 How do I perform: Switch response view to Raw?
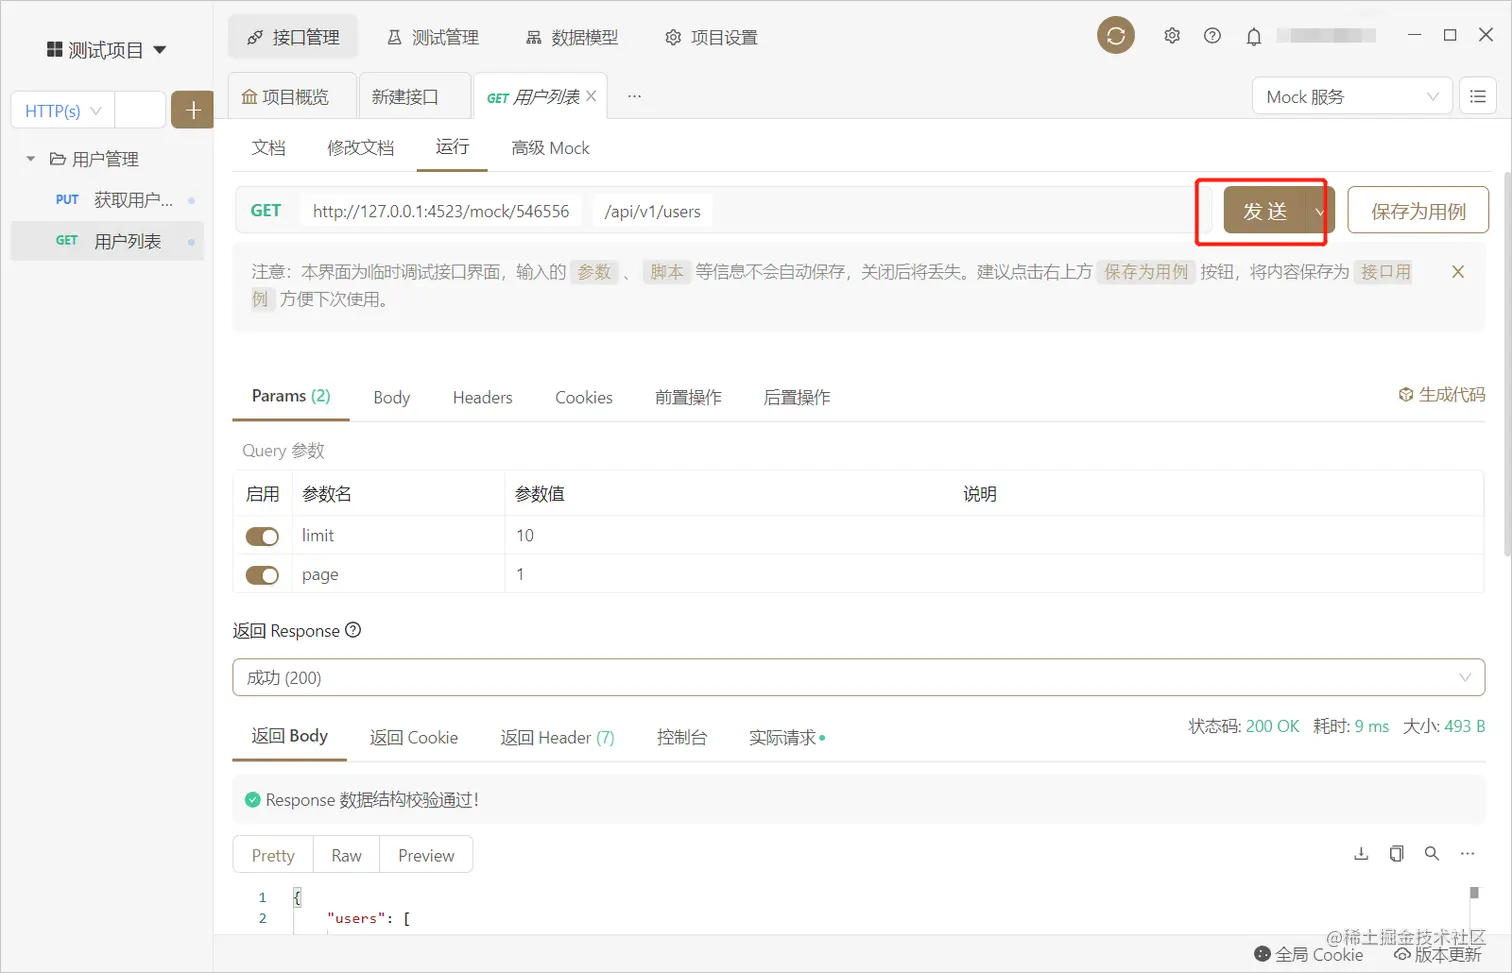347,855
